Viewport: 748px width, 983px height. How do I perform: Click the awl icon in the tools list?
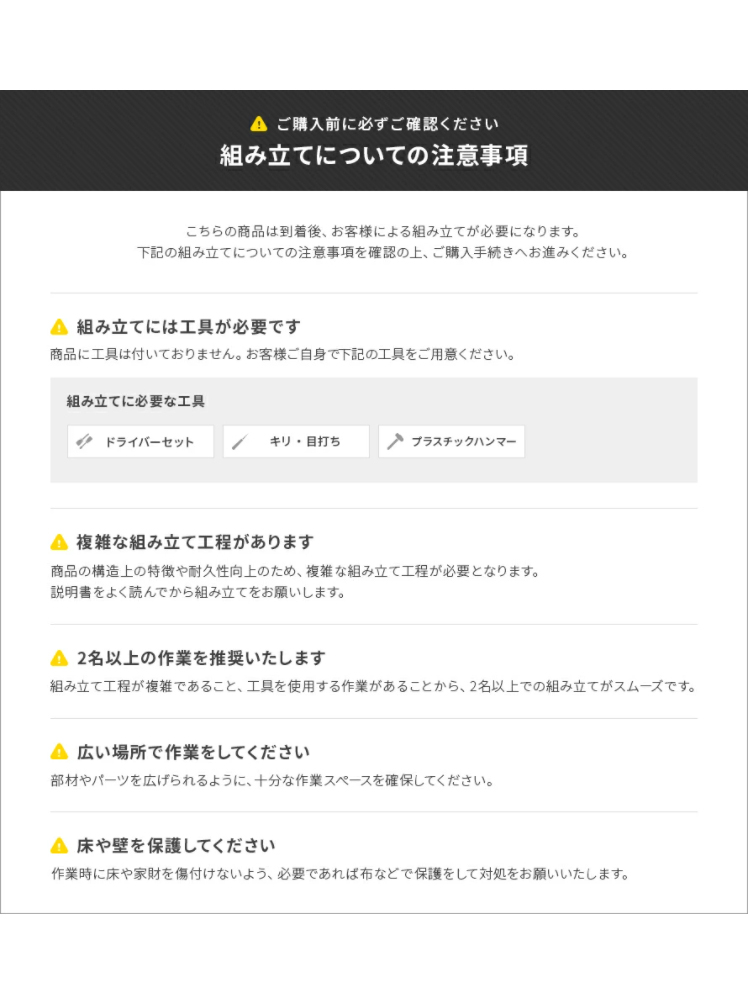point(240,442)
